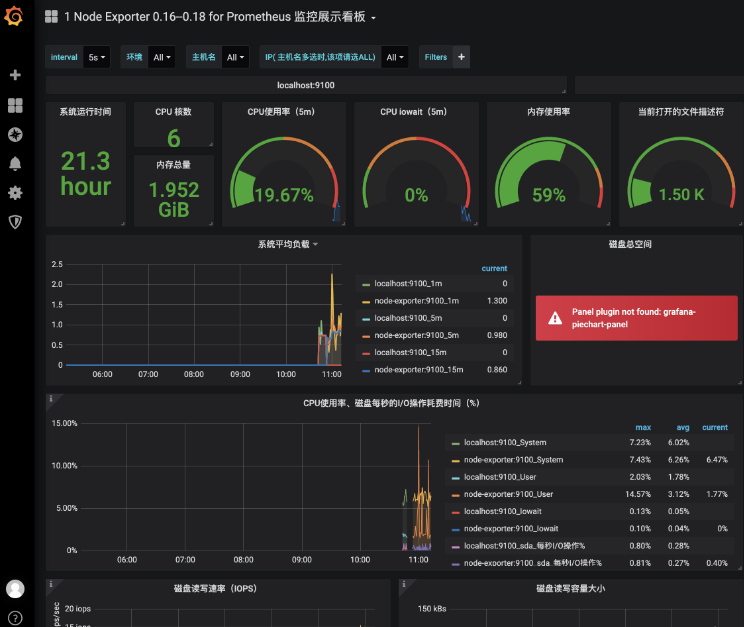This screenshot has height=627, width=744.
Task: Click the user avatar in sidebar
Action: pyautogui.click(x=15, y=589)
